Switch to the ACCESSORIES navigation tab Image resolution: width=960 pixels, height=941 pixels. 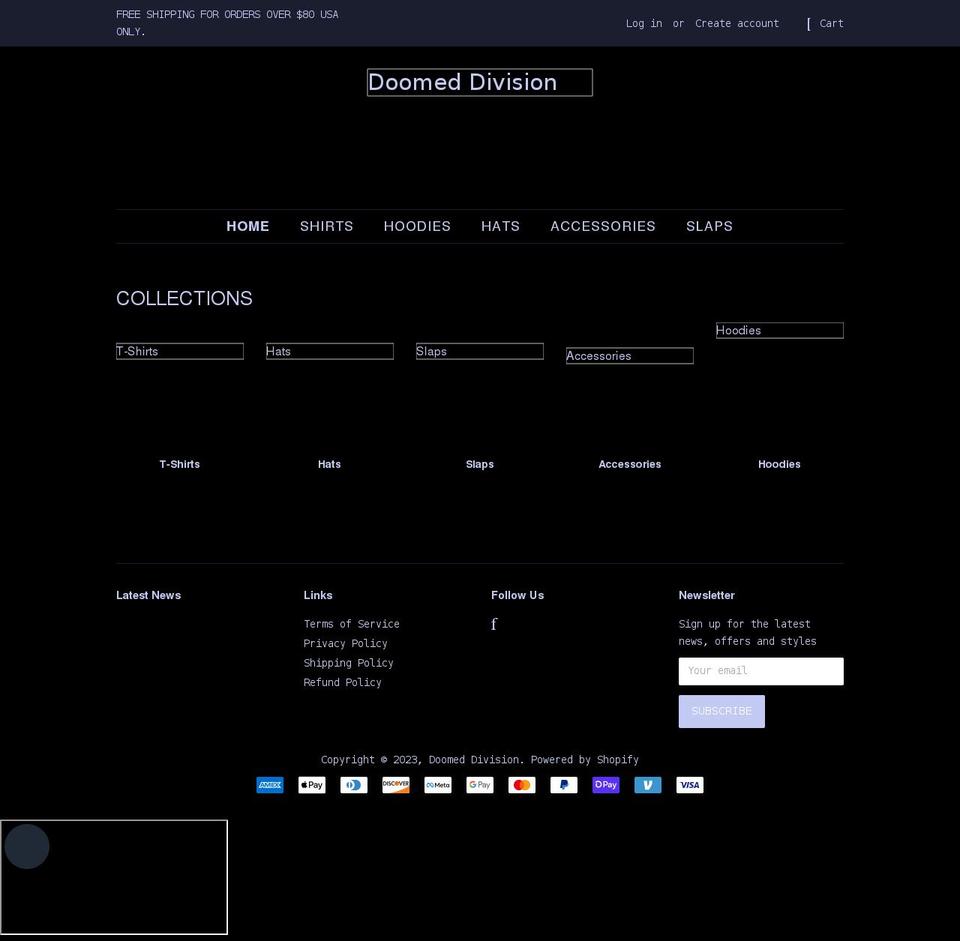click(x=603, y=226)
